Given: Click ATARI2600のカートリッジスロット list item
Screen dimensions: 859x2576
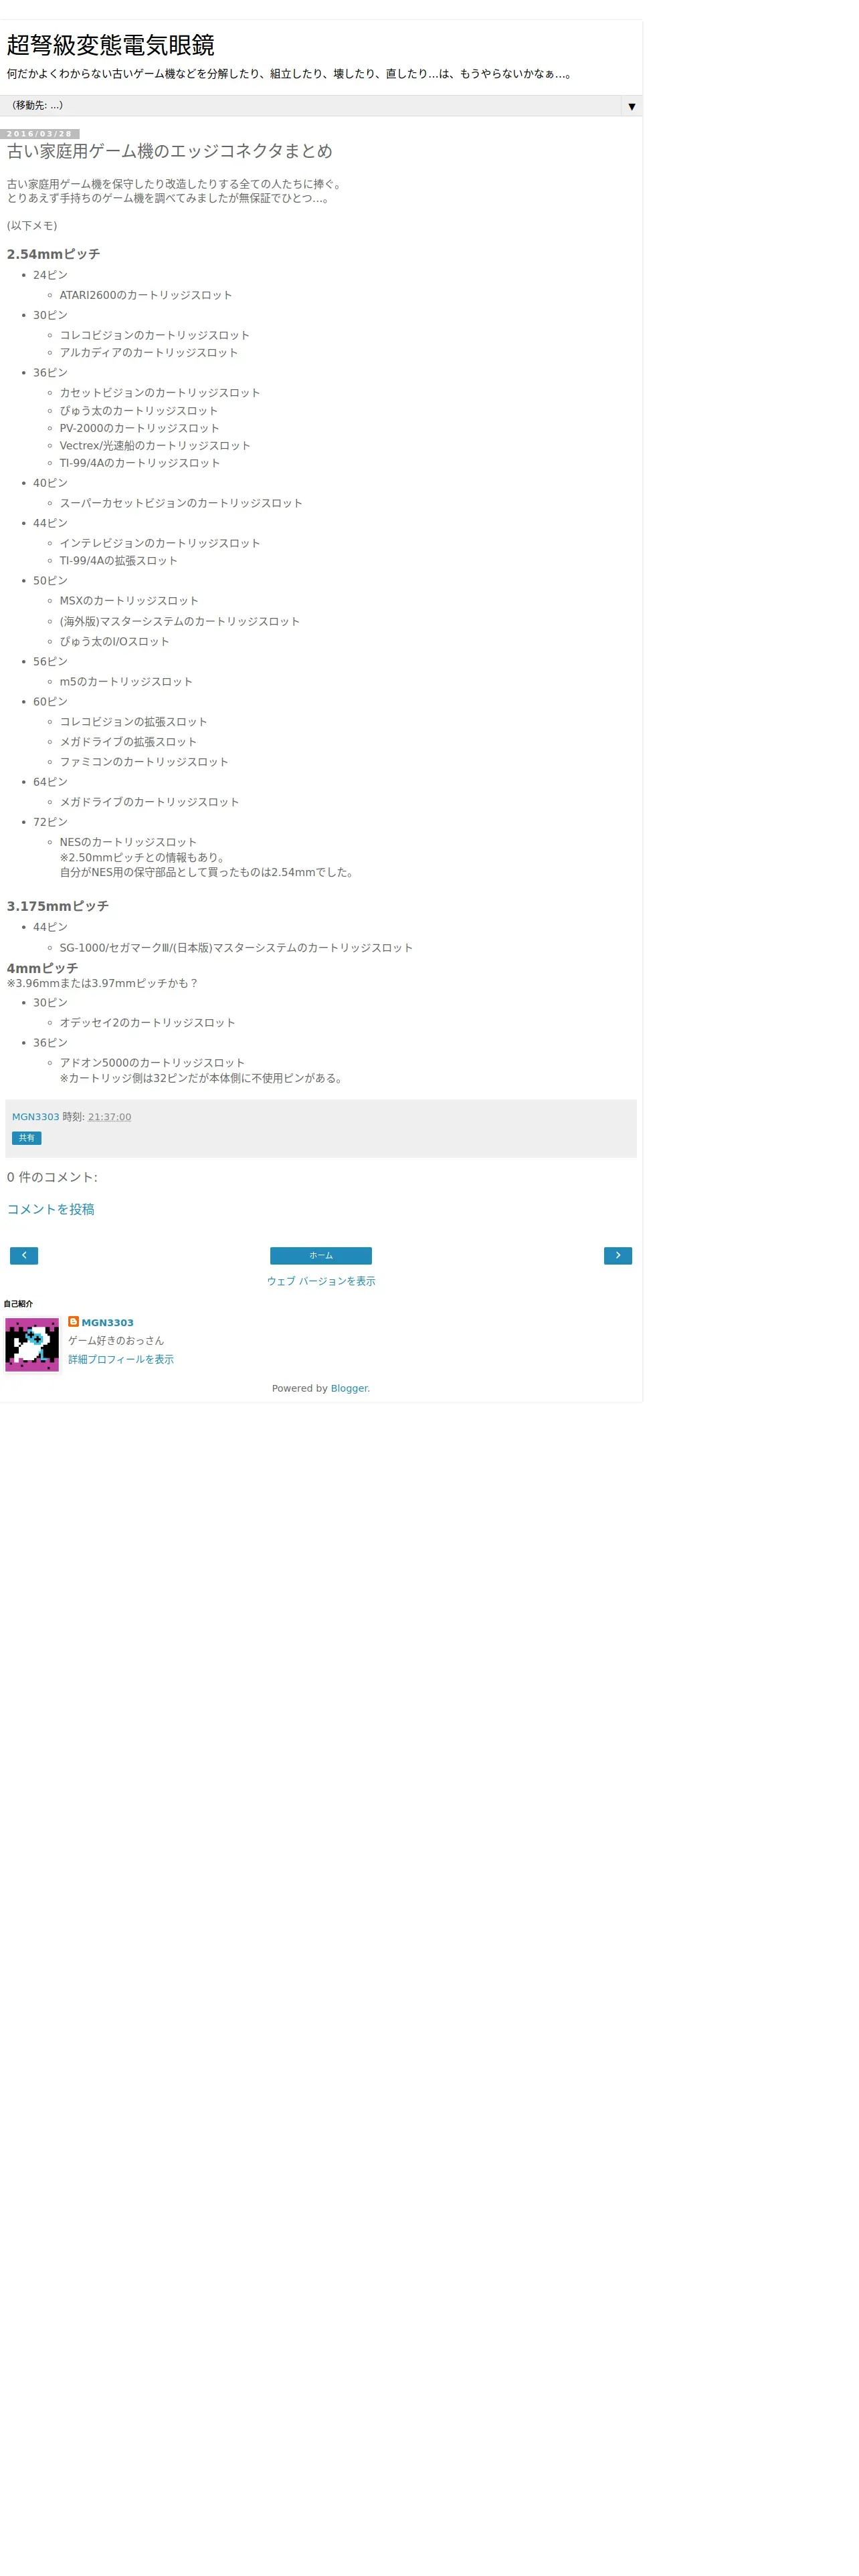Looking at the screenshot, I should (x=146, y=295).
